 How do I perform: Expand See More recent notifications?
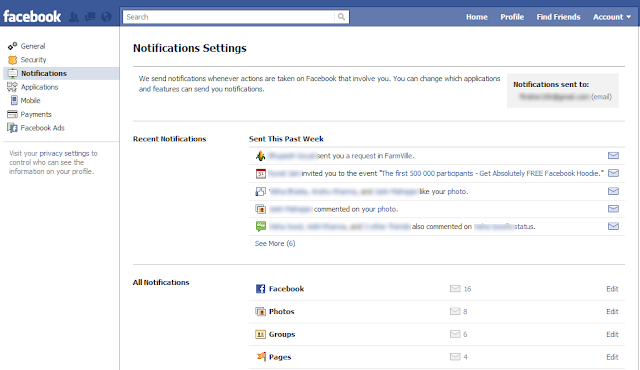[275, 244]
